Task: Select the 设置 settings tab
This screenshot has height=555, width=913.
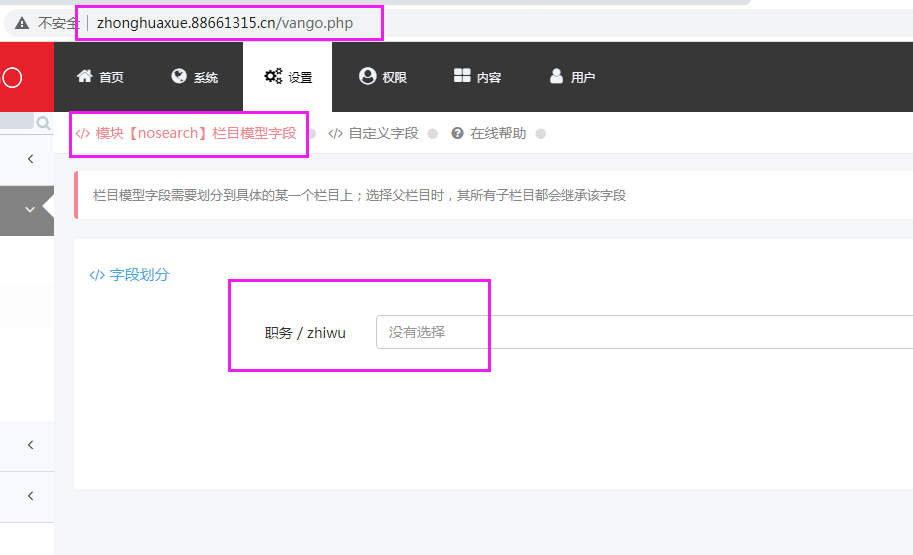Action: 288,77
